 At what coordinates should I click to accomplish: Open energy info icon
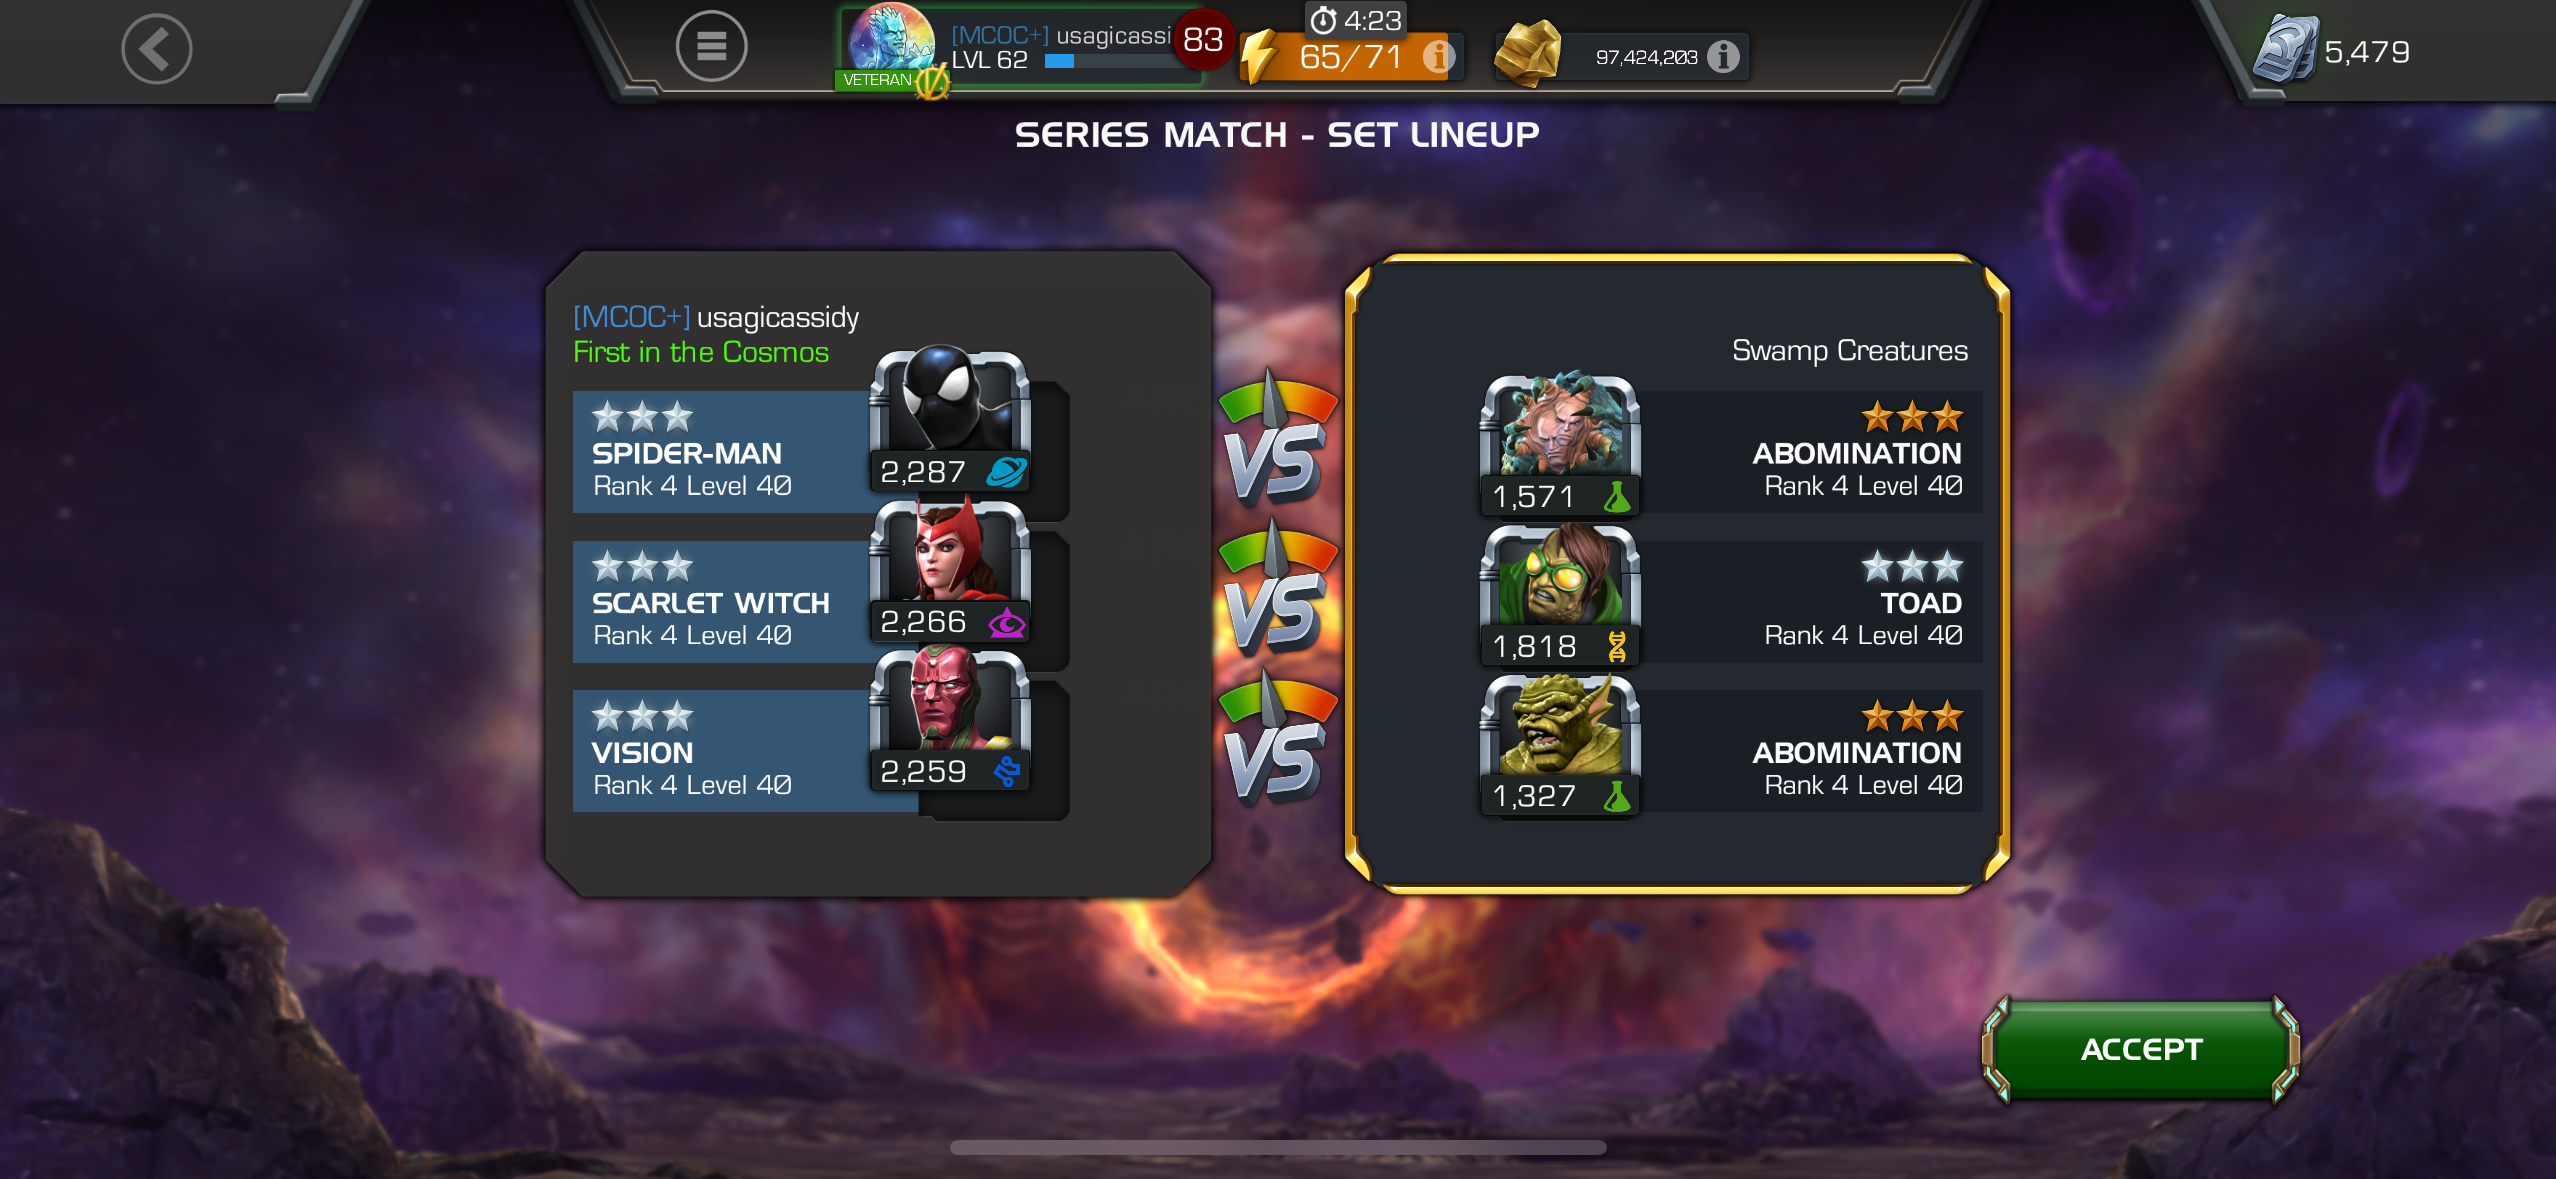click(x=1438, y=56)
